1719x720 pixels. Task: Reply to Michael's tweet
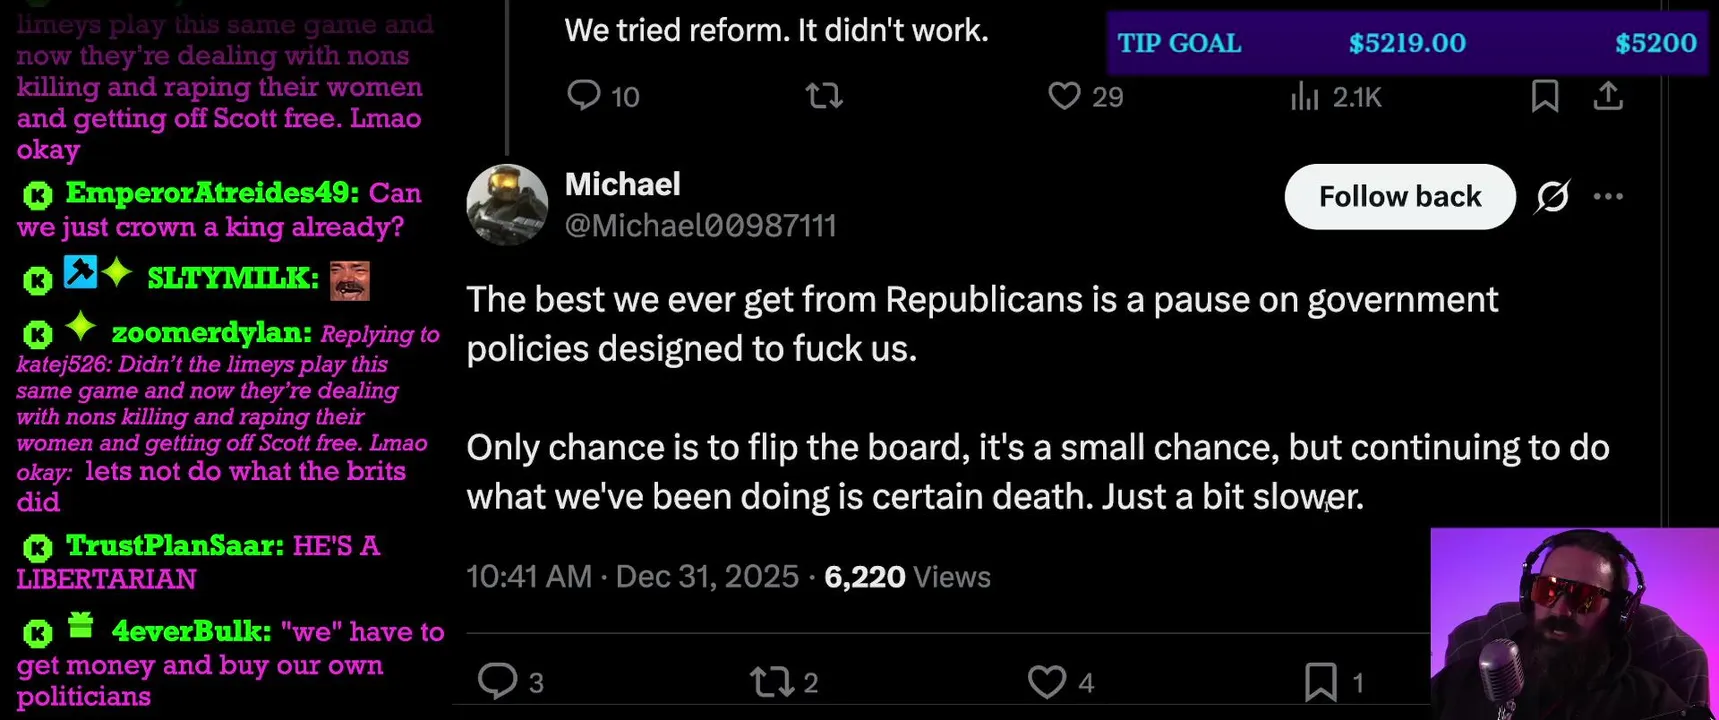tap(497, 681)
